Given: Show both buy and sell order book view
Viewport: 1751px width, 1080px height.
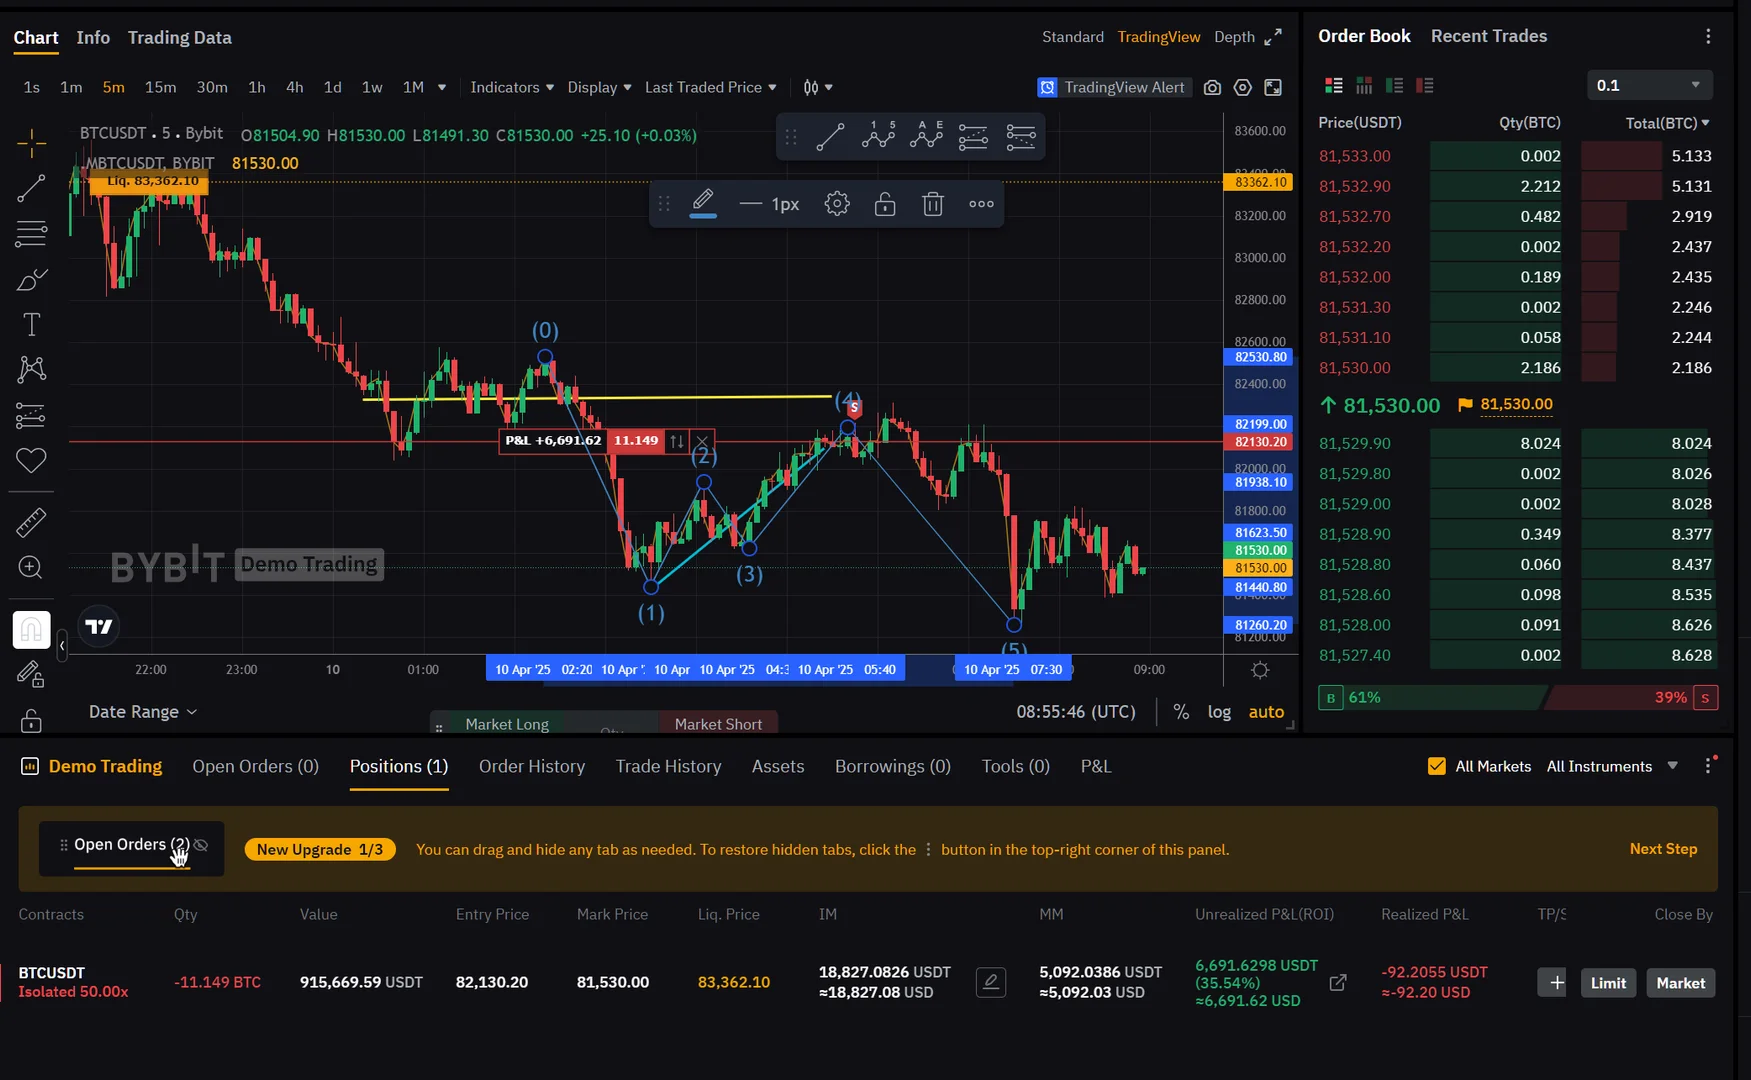Looking at the screenshot, I should 1334,86.
